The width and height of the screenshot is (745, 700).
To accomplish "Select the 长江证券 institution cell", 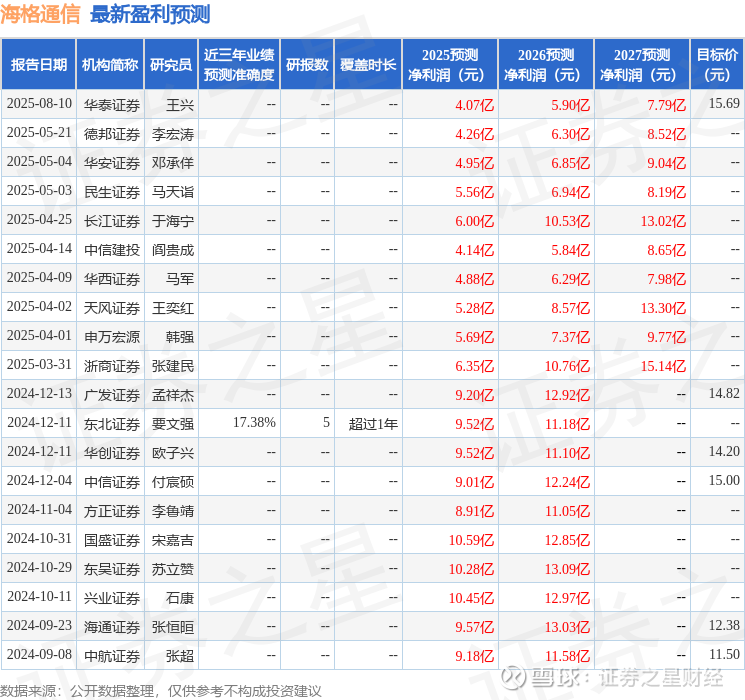I will click(x=112, y=221).
